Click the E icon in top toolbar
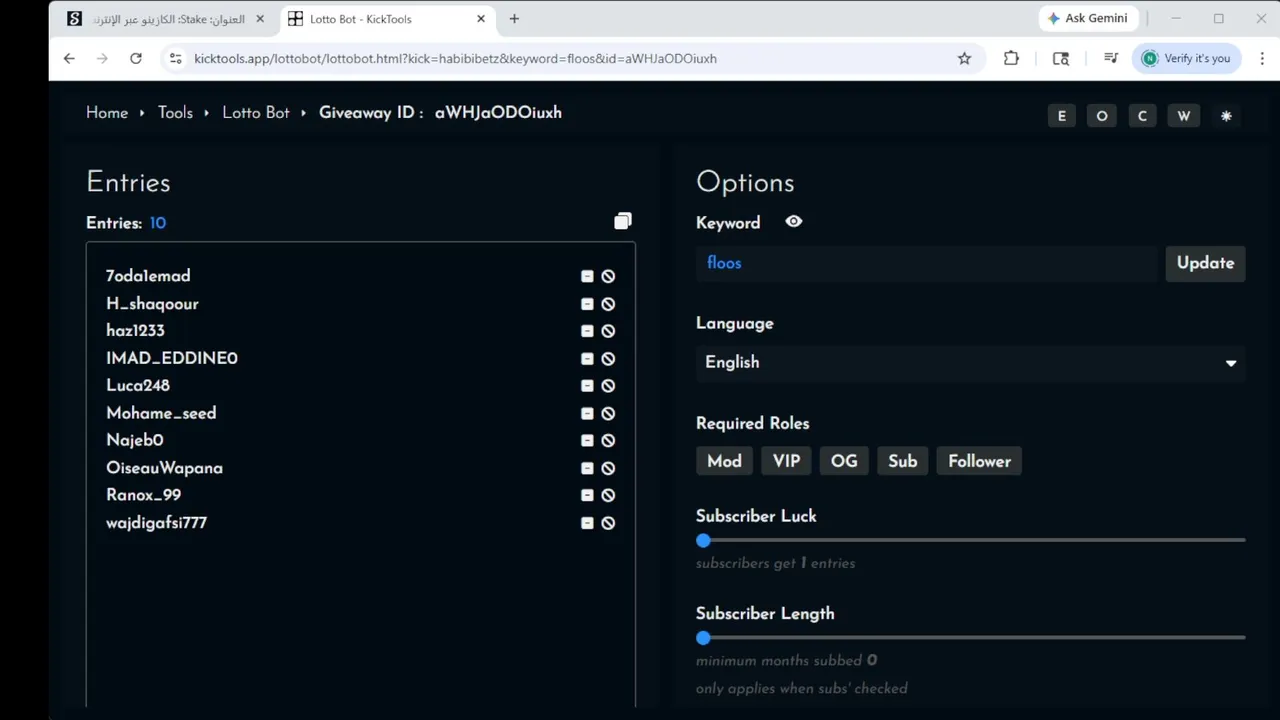The width and height of the screenshot is (1280, 720). [x=1062, y=116]
